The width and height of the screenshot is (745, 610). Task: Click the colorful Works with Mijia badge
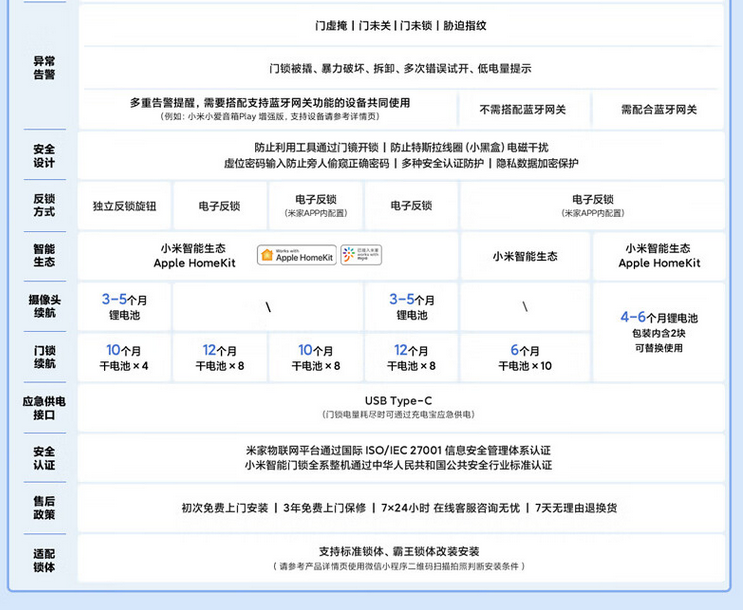tap(361, 255)
